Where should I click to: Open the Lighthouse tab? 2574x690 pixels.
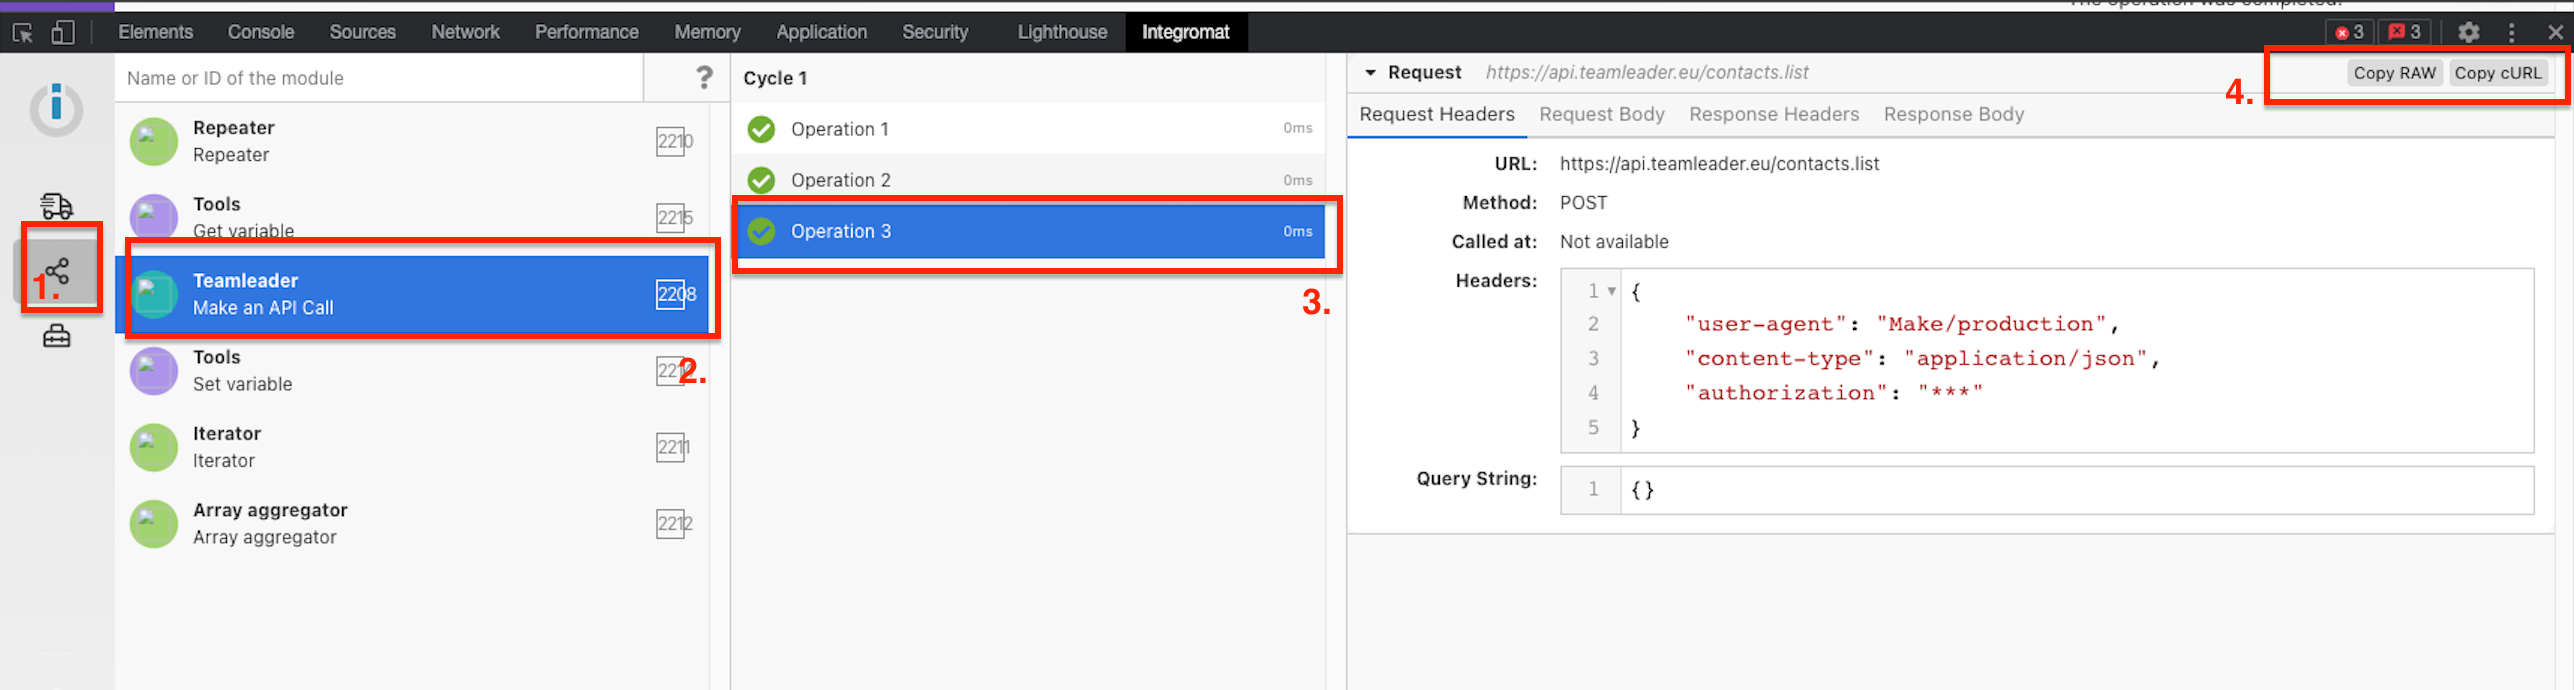(1062, 32)
